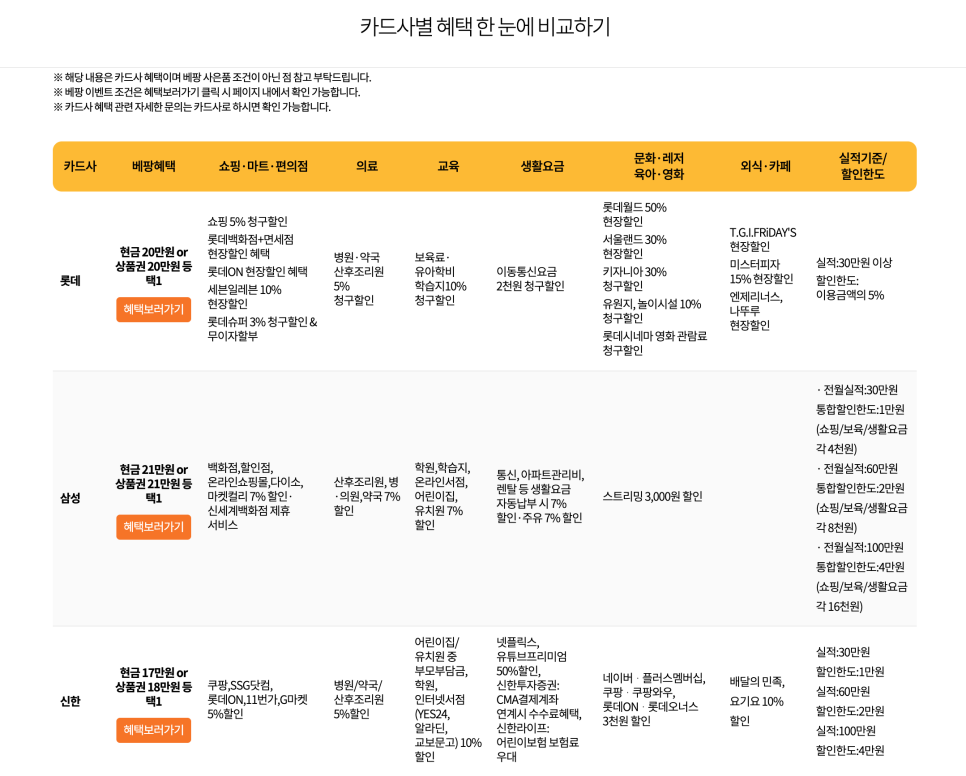Click the page title 카드사별 혜택 한 눈에 비교하기
This screenshot has height=776, width=966.
click(485, 26)
